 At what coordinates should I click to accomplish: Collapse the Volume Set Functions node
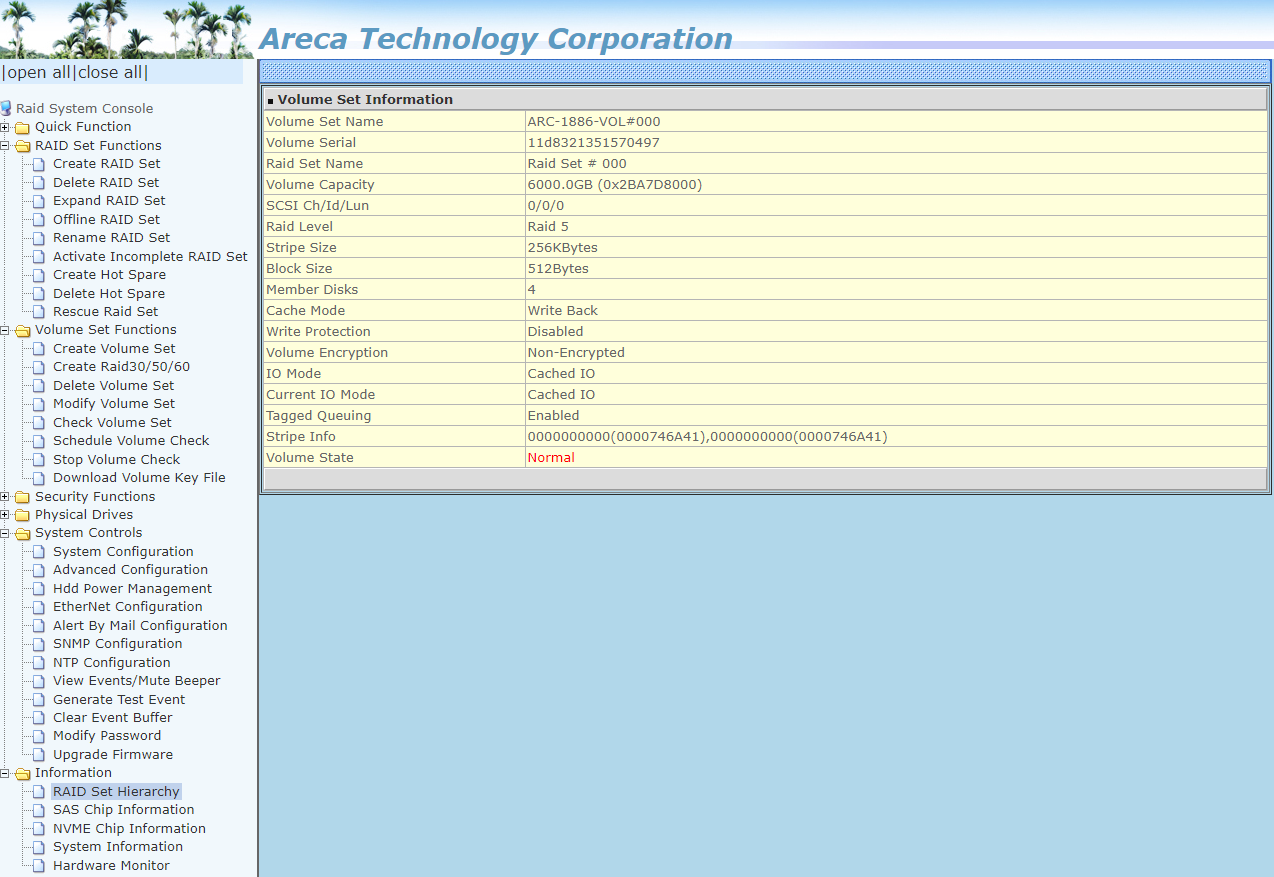(5, 330)
